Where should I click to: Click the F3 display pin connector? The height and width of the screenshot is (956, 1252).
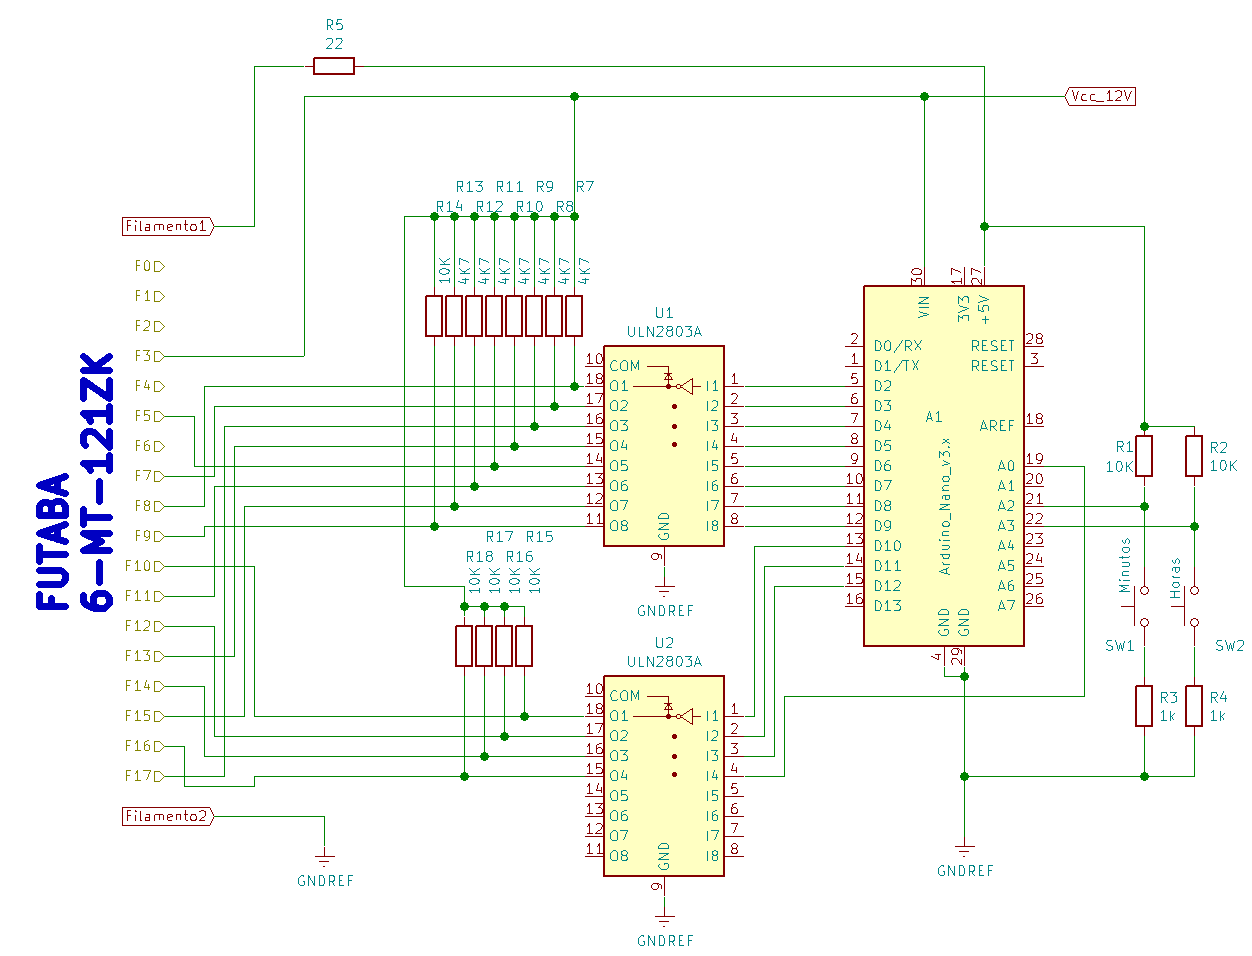(149, 356)
